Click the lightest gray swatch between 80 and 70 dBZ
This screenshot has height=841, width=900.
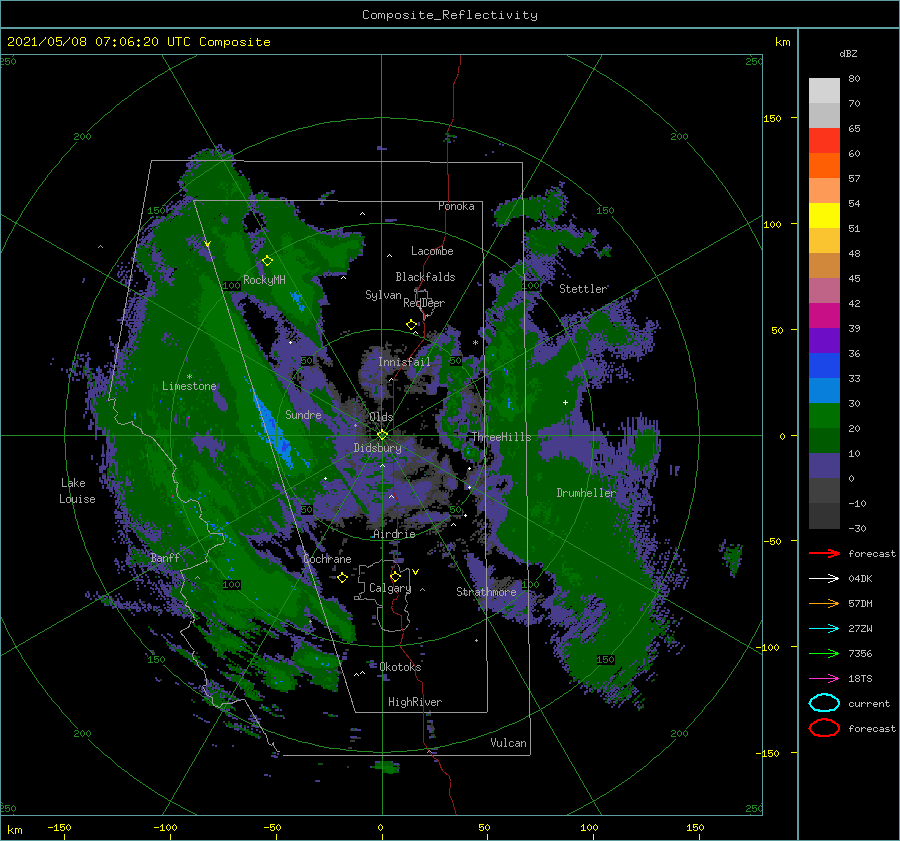click(x=824, y=91)
